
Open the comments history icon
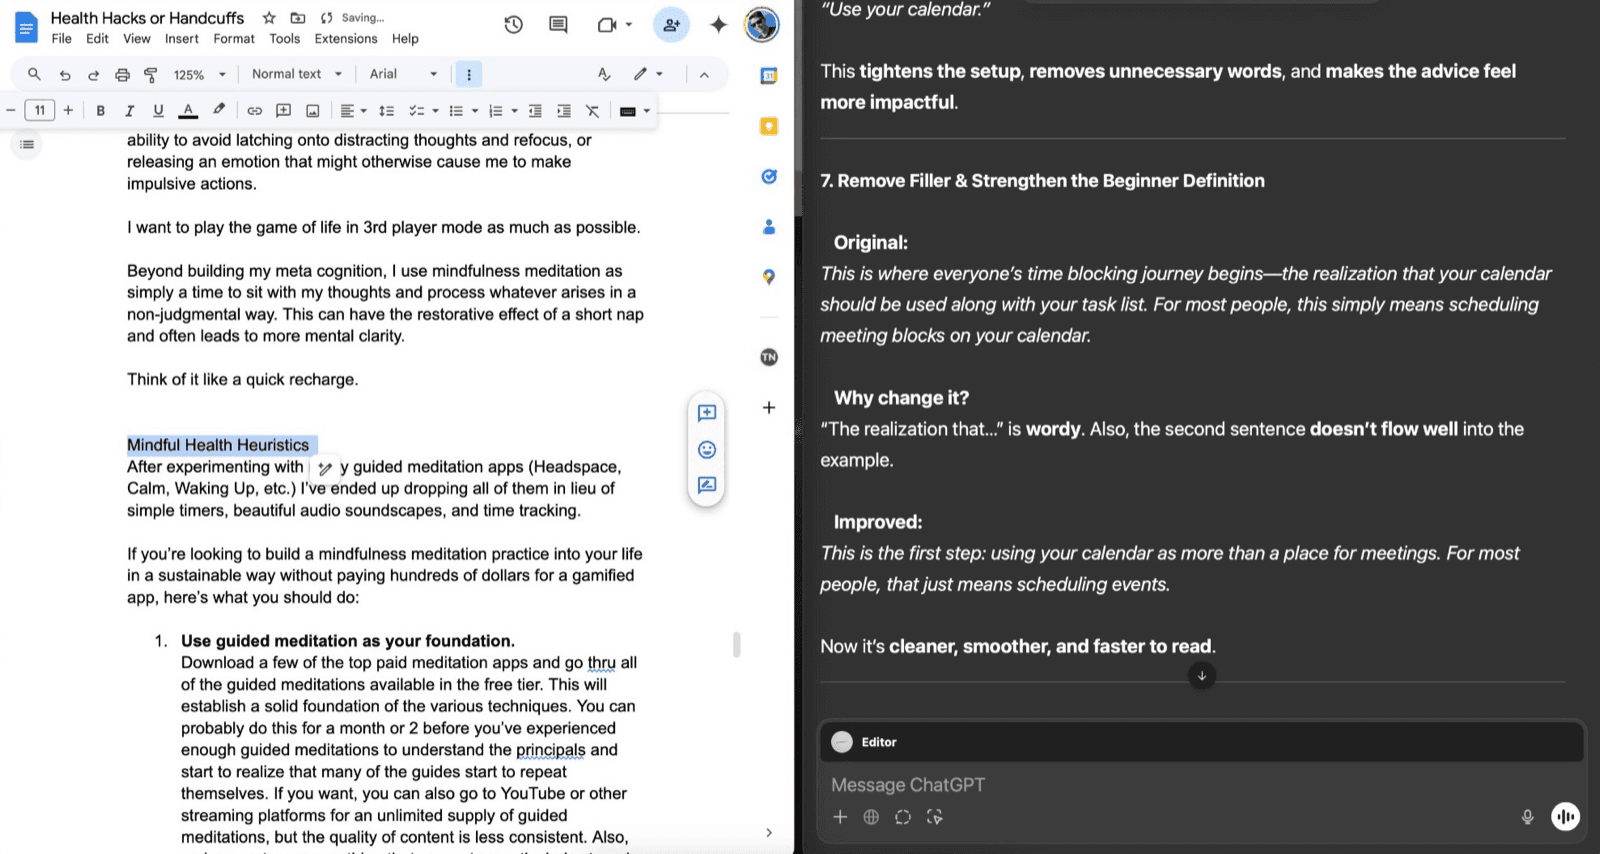(559, 25)
